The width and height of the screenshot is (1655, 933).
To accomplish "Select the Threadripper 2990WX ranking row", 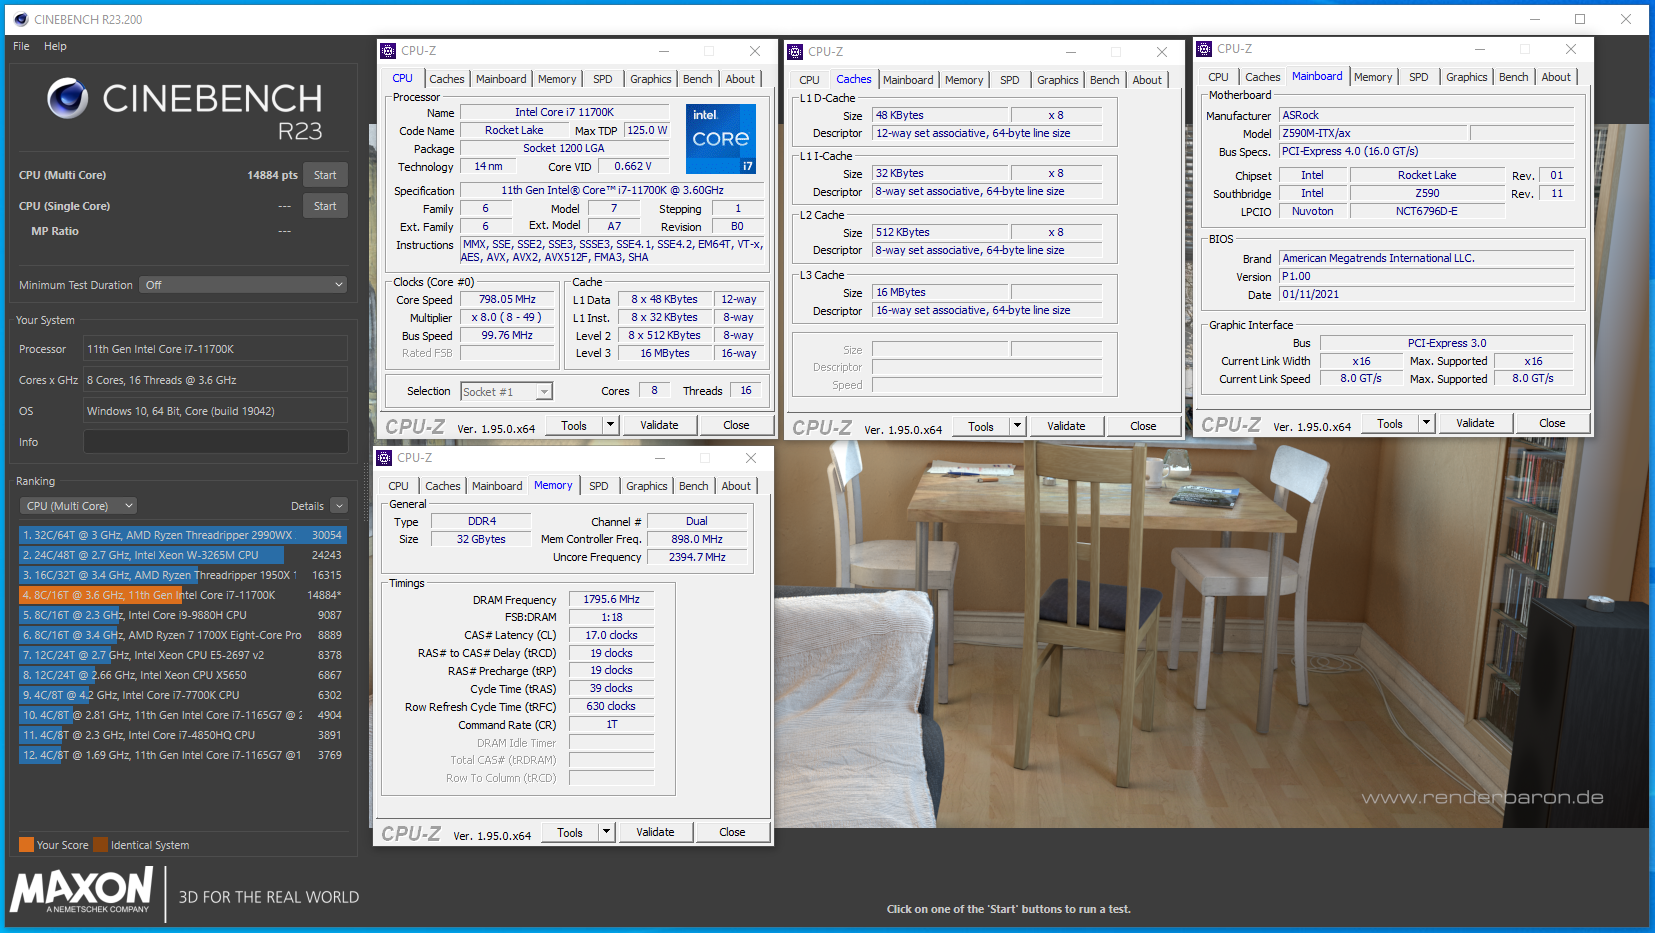I will 183,535.
